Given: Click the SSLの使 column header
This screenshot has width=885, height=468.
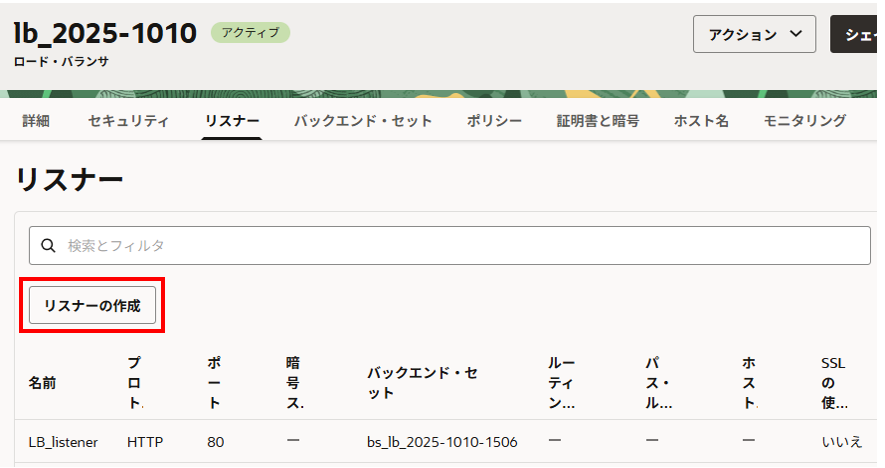Looking at the screenshot, I should [834, 383].
